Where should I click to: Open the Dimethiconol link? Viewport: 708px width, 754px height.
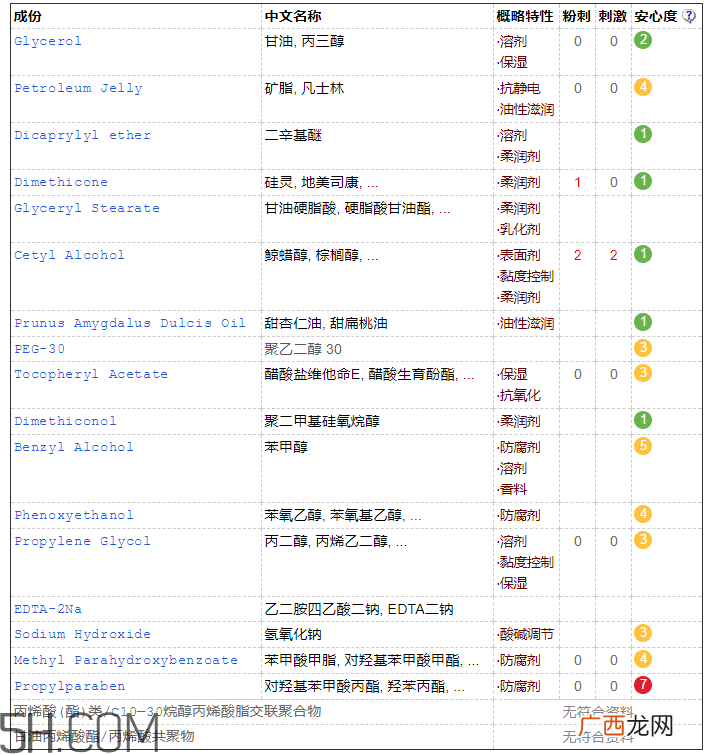pos(65,421)
